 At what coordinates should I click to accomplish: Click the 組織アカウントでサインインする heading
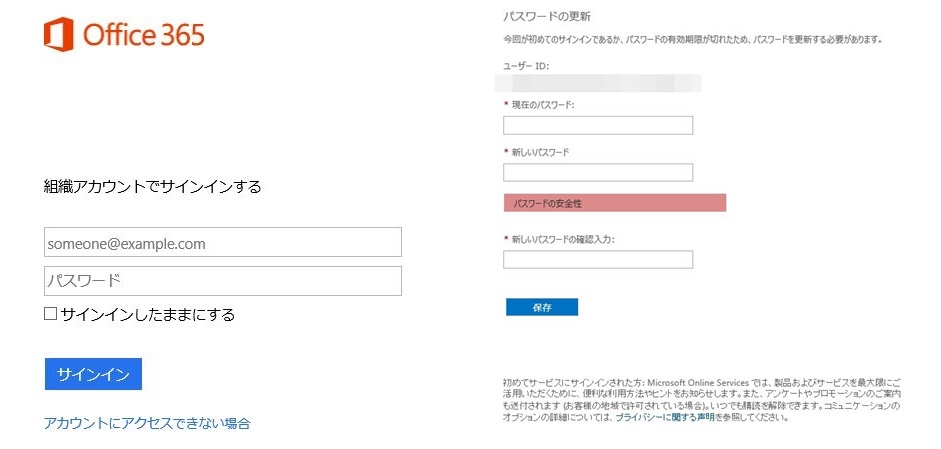(x=152, y=187)
